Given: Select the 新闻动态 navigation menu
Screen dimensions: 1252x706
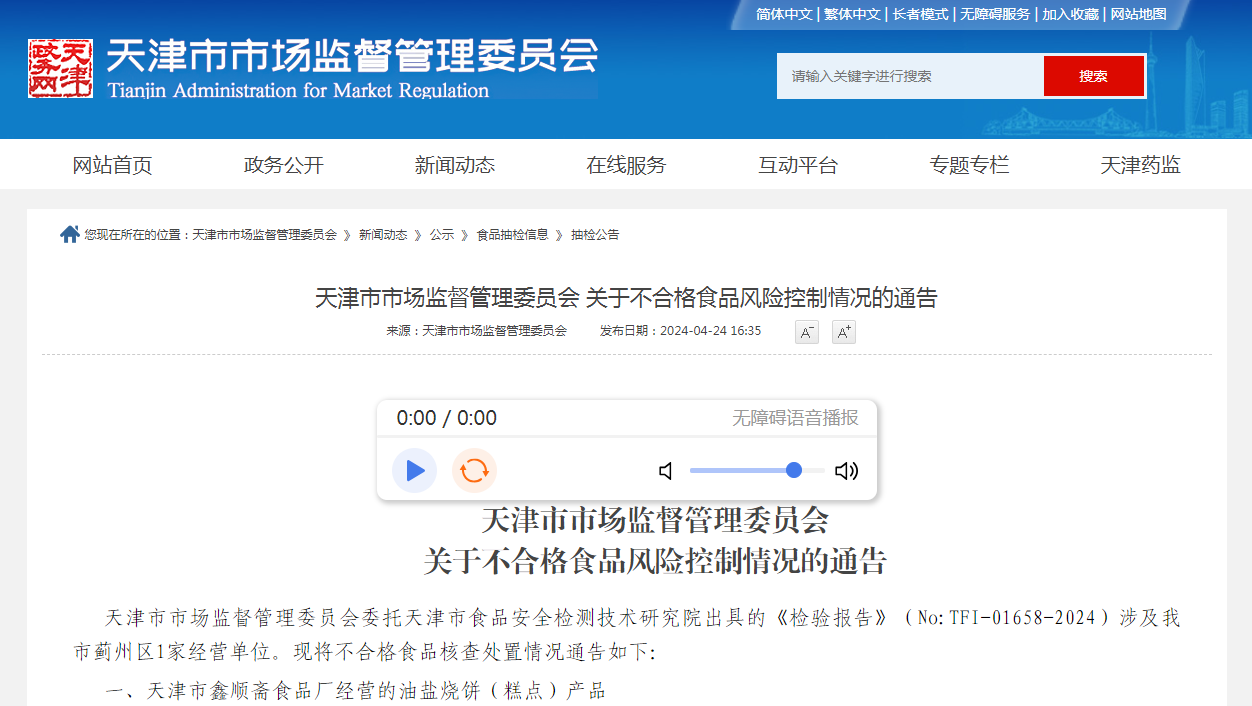Looking at the screenshot, I should 455,165.
